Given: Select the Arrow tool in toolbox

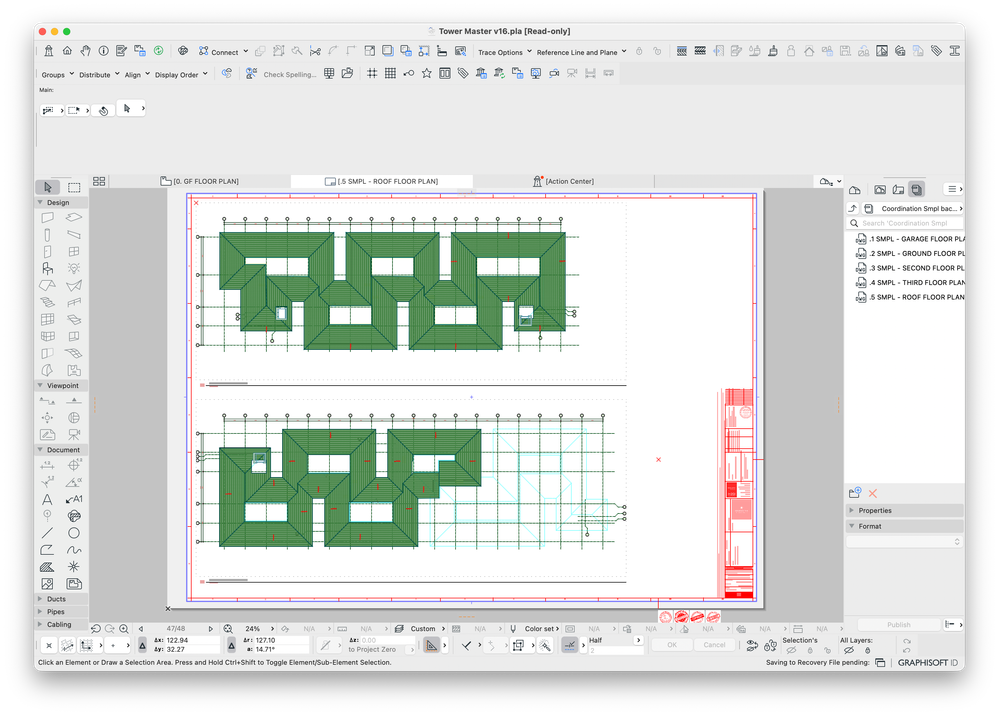Looking at the screenshot, I should 48,187.
